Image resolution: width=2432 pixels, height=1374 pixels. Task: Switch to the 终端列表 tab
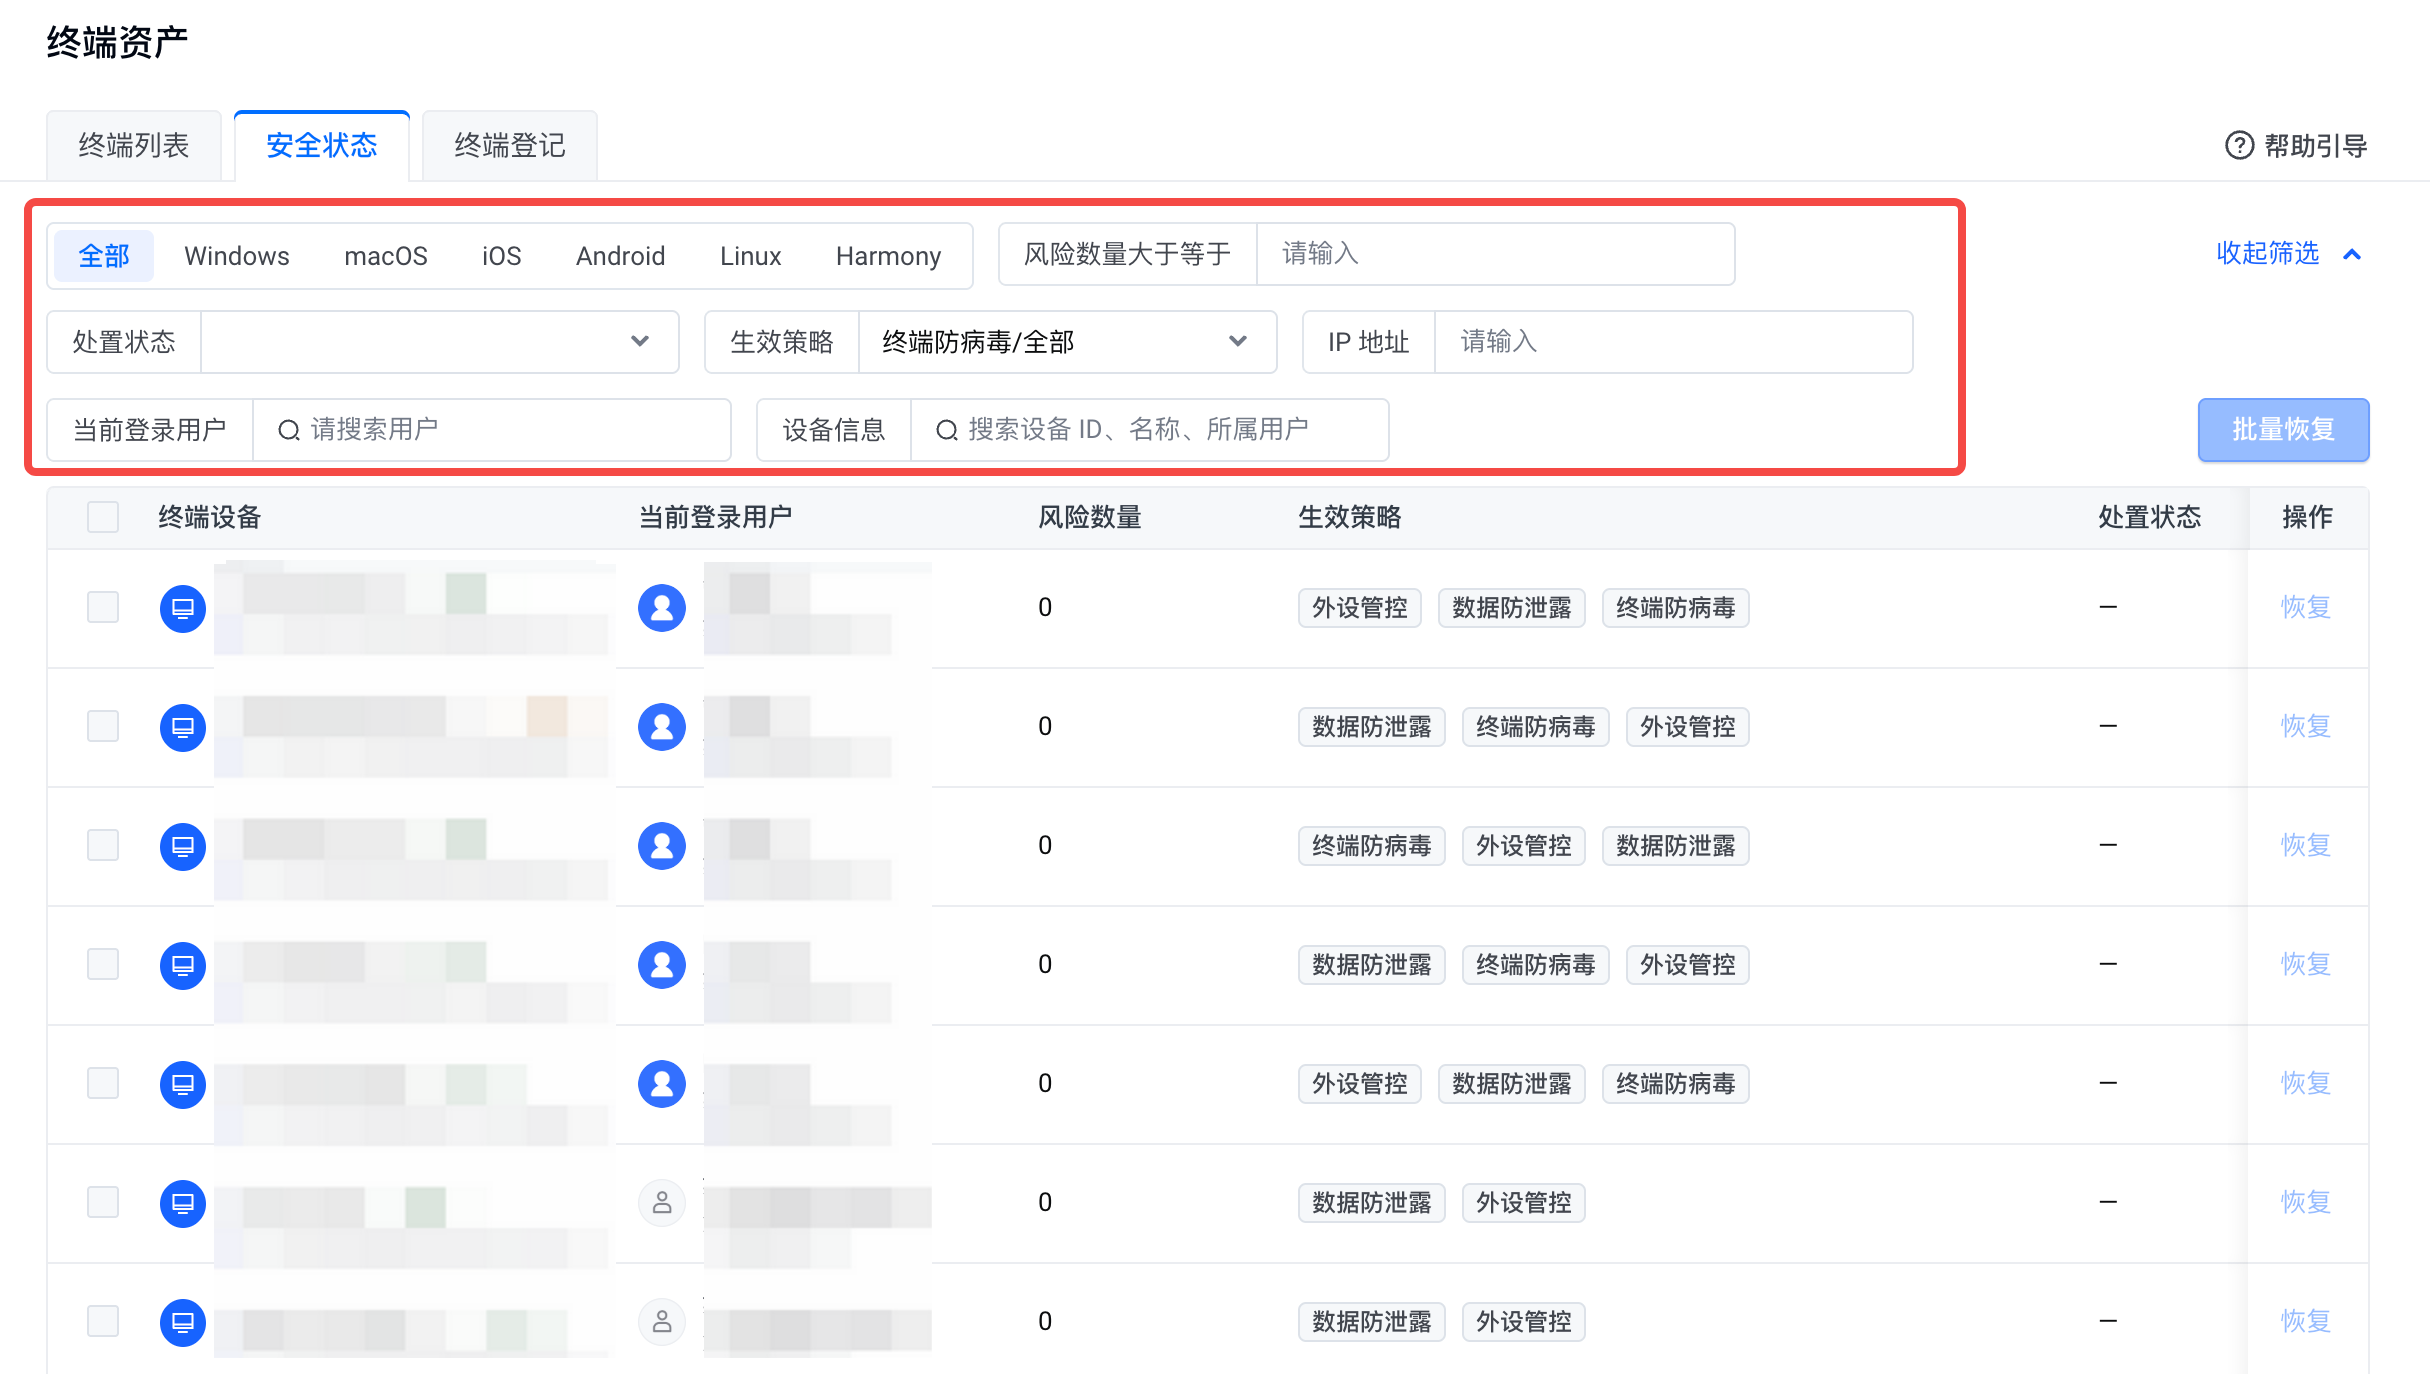[x=134, y=146]
